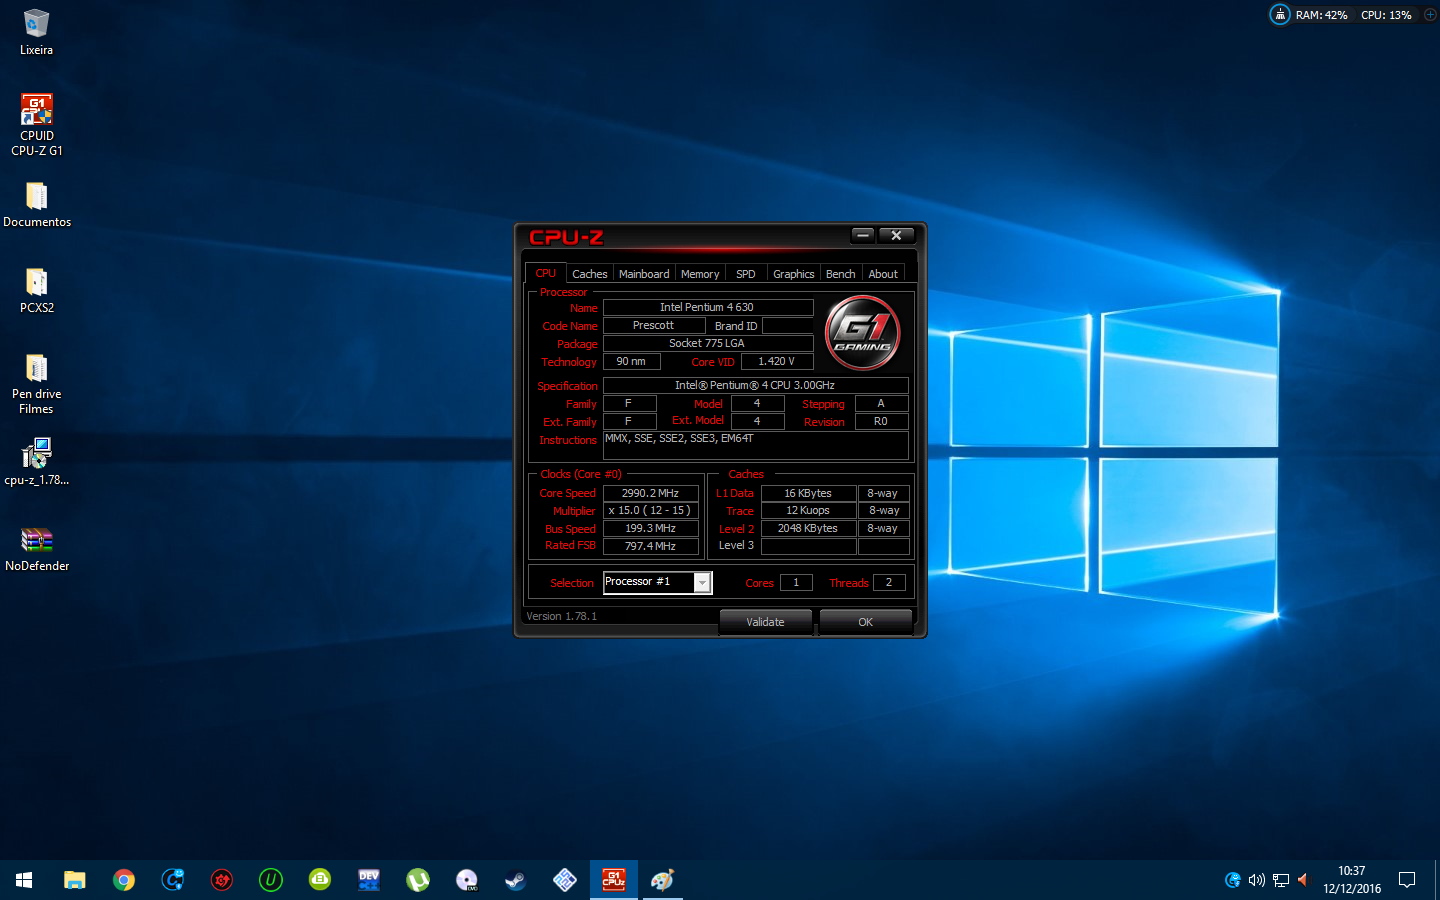Click the 16 KBytes L1 Data value
This screenshot has width=1440, height=900.
click(x=808, y=493)
